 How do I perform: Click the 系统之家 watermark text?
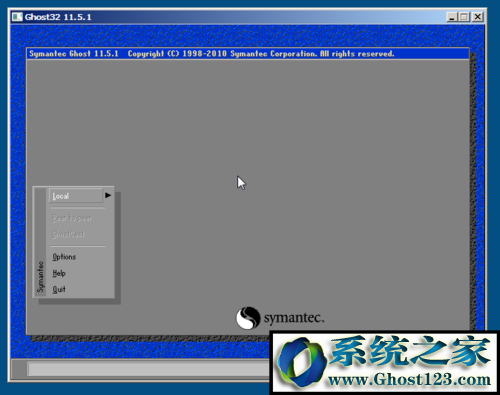(410, 351)
